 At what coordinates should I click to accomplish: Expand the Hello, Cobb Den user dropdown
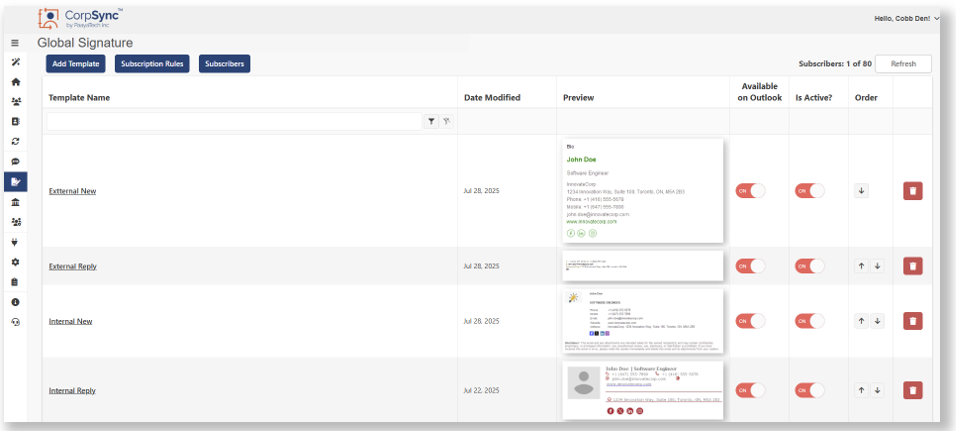coord(907,19)
